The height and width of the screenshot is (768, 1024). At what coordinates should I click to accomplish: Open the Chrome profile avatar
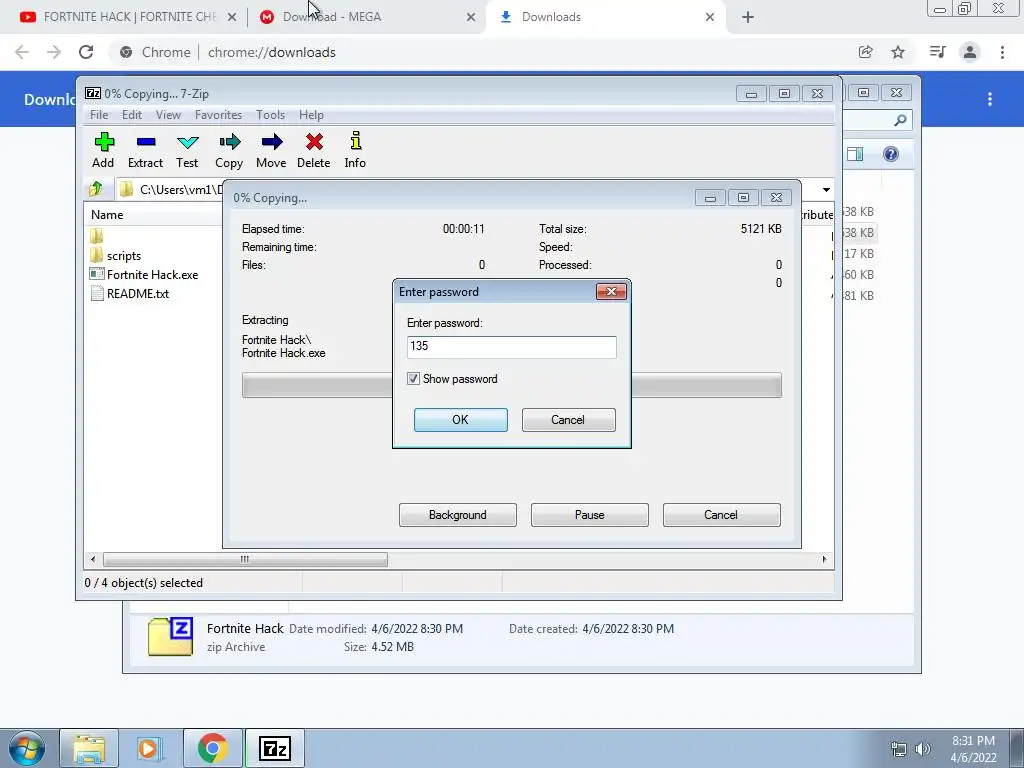(970, 52)
